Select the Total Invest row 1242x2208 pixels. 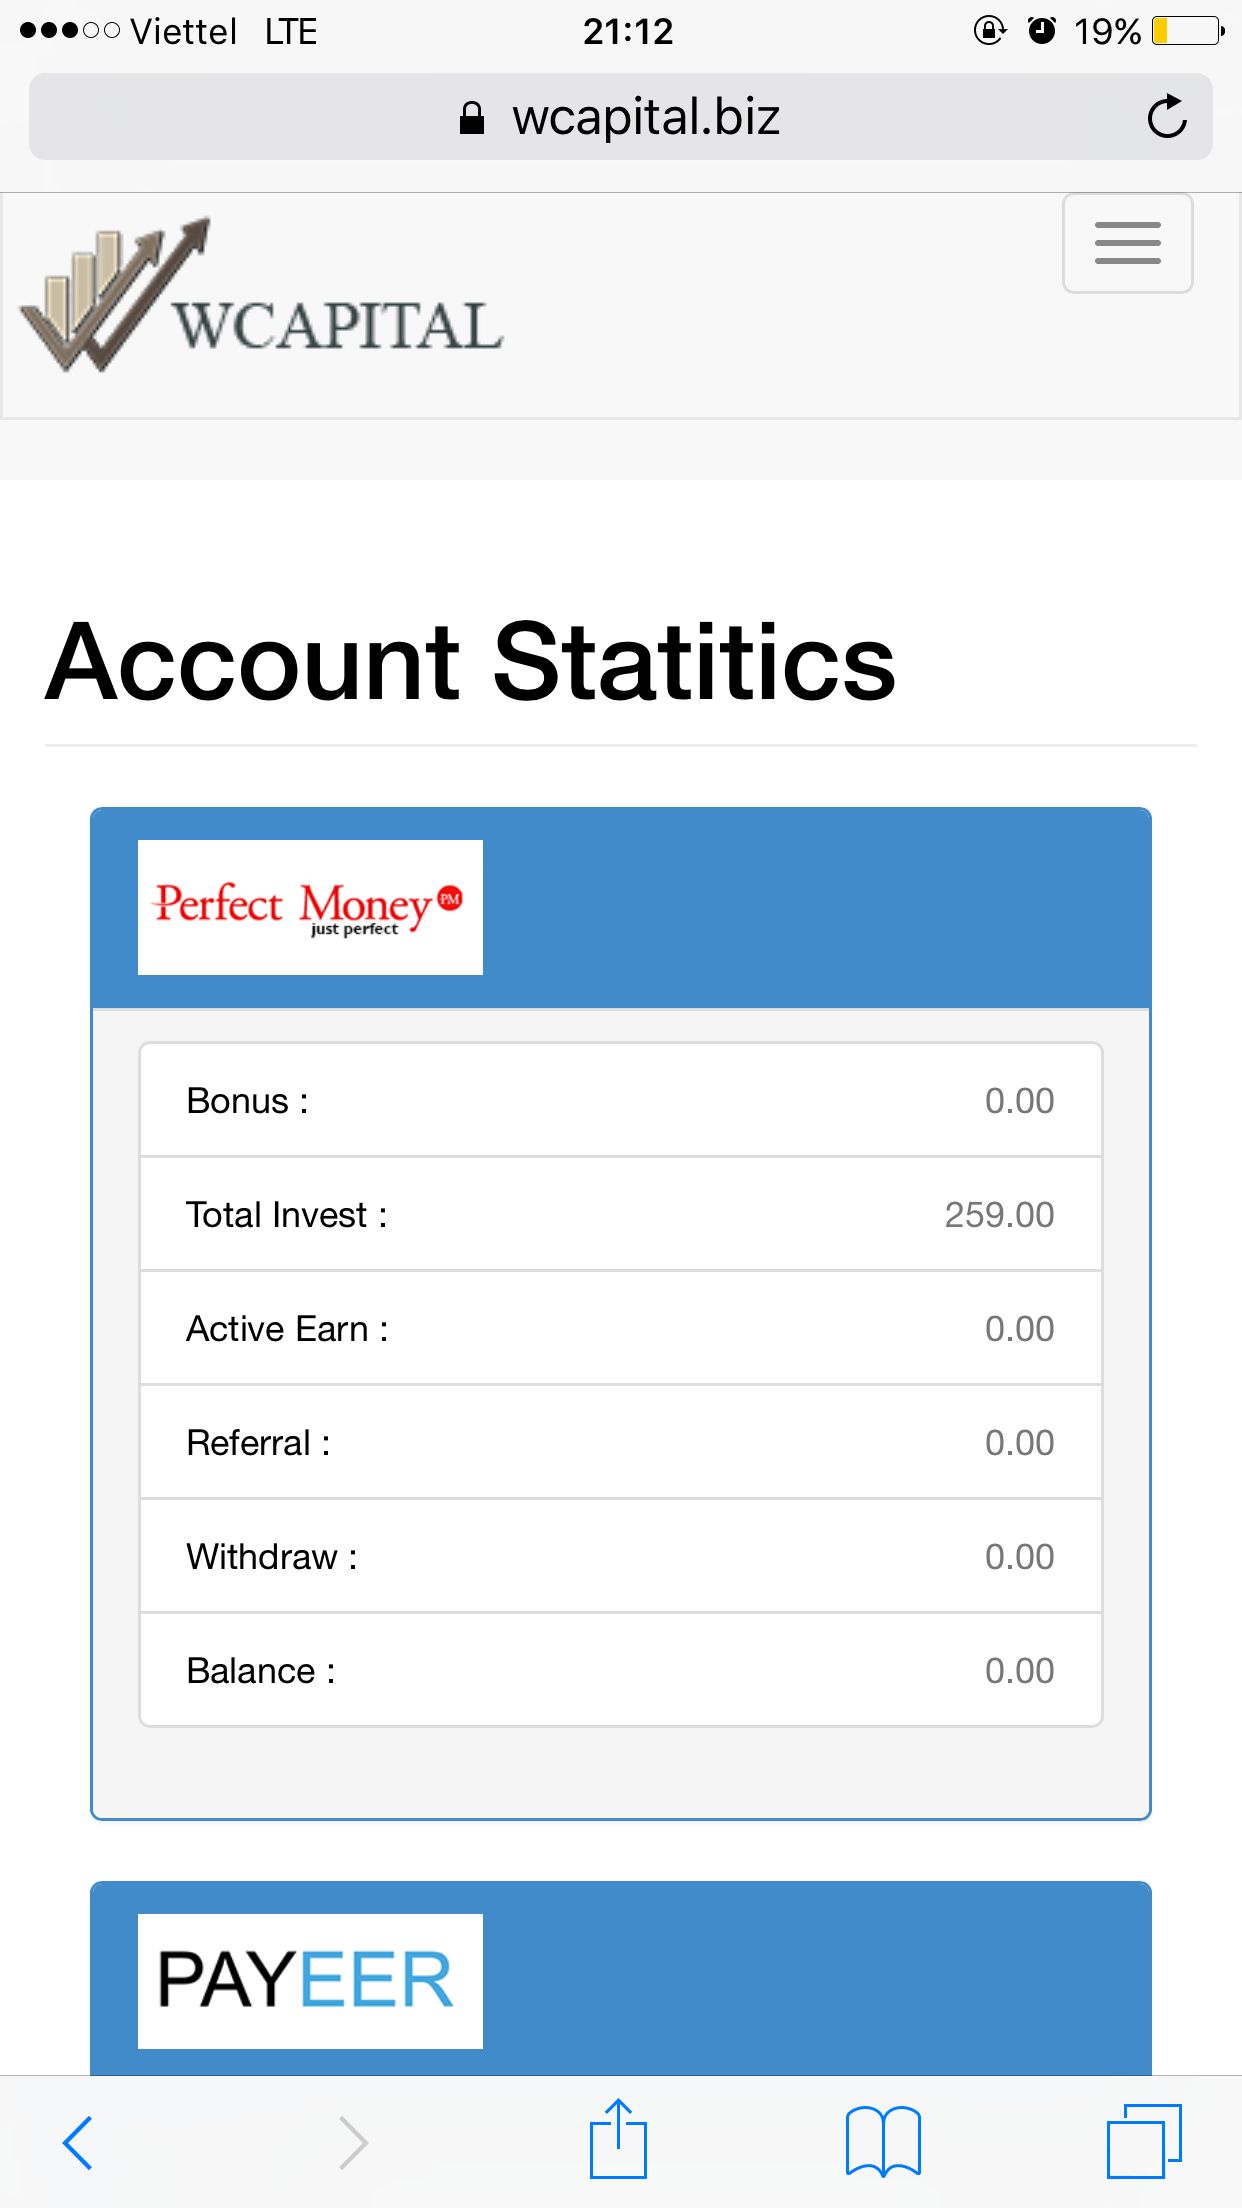620,1215
